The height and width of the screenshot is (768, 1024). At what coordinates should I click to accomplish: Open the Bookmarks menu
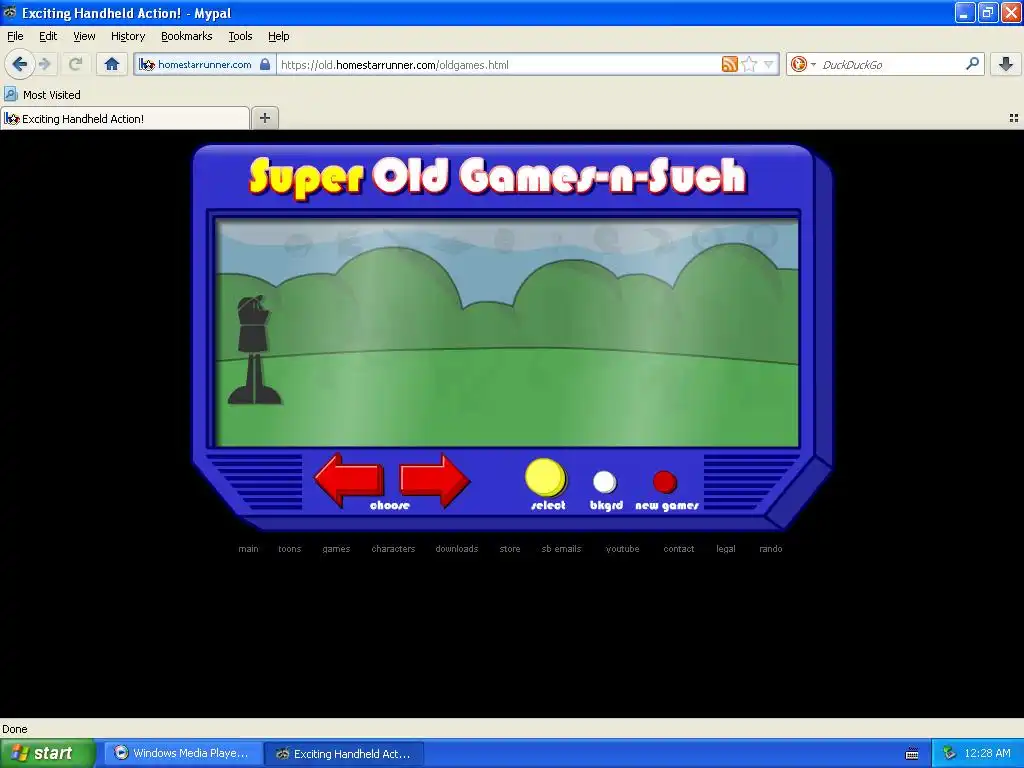(186, 36)
